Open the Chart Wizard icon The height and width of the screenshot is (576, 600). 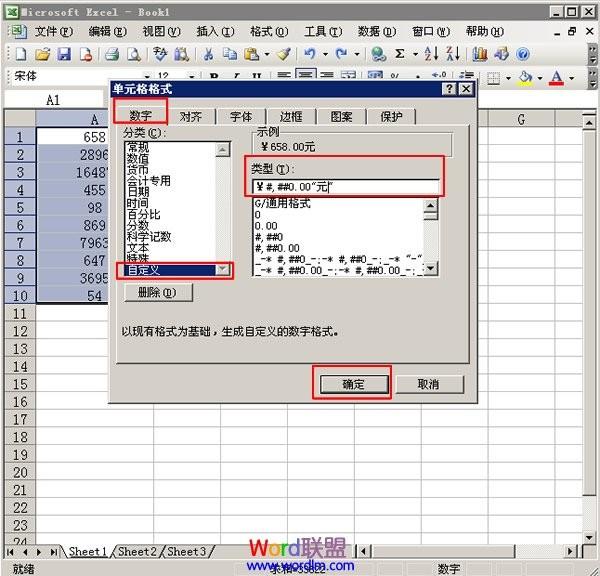click(479, 54)
